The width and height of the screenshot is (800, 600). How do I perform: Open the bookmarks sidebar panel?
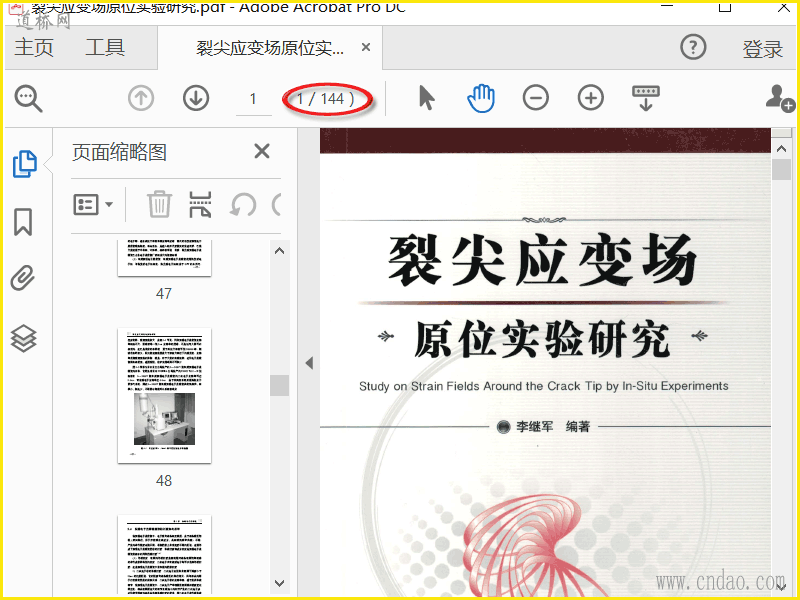coord(23,222)
